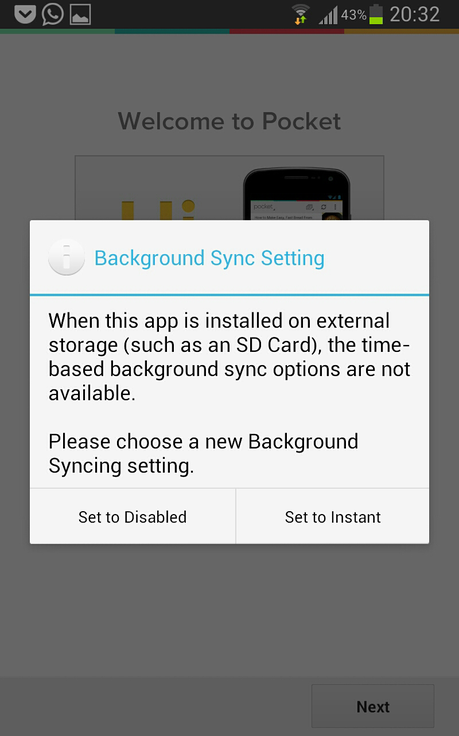Click the round info icon in dialog
This screenshot has width=459, height=736.
click(67, 257)
